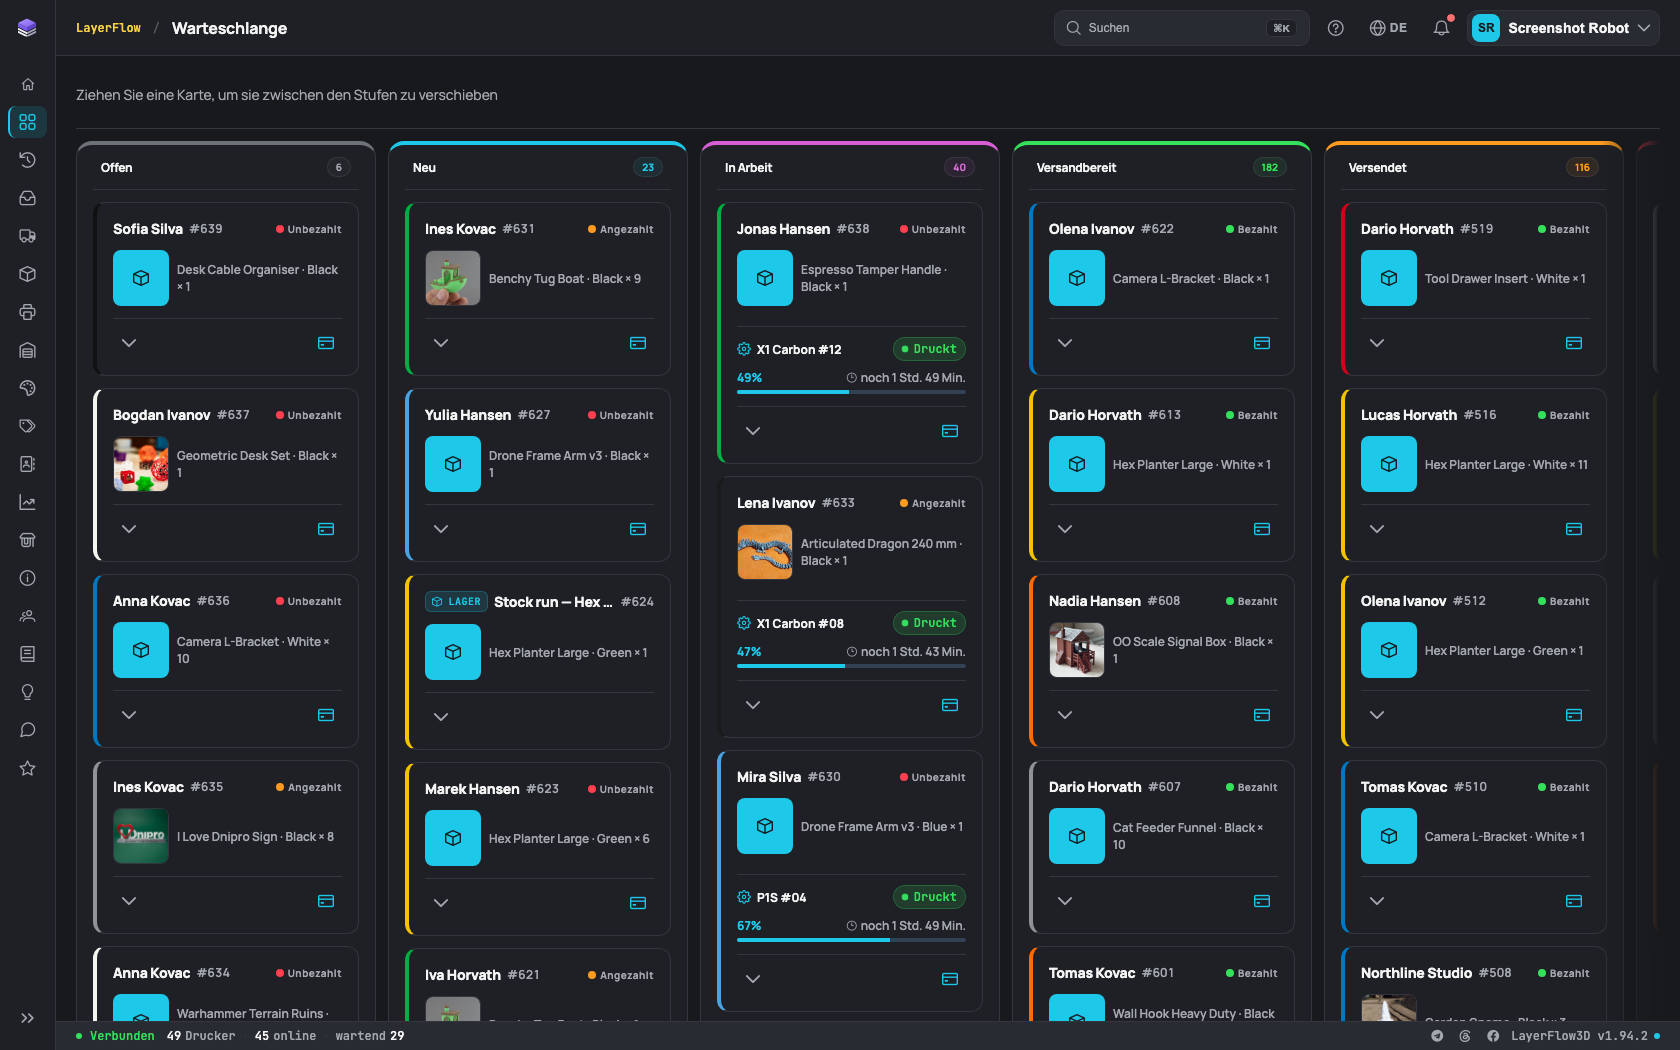This screenshot has width=1680, height=1050.
Task: Click the progress bar at 49% for X1 Carbon #12
Action: (851, 392)
